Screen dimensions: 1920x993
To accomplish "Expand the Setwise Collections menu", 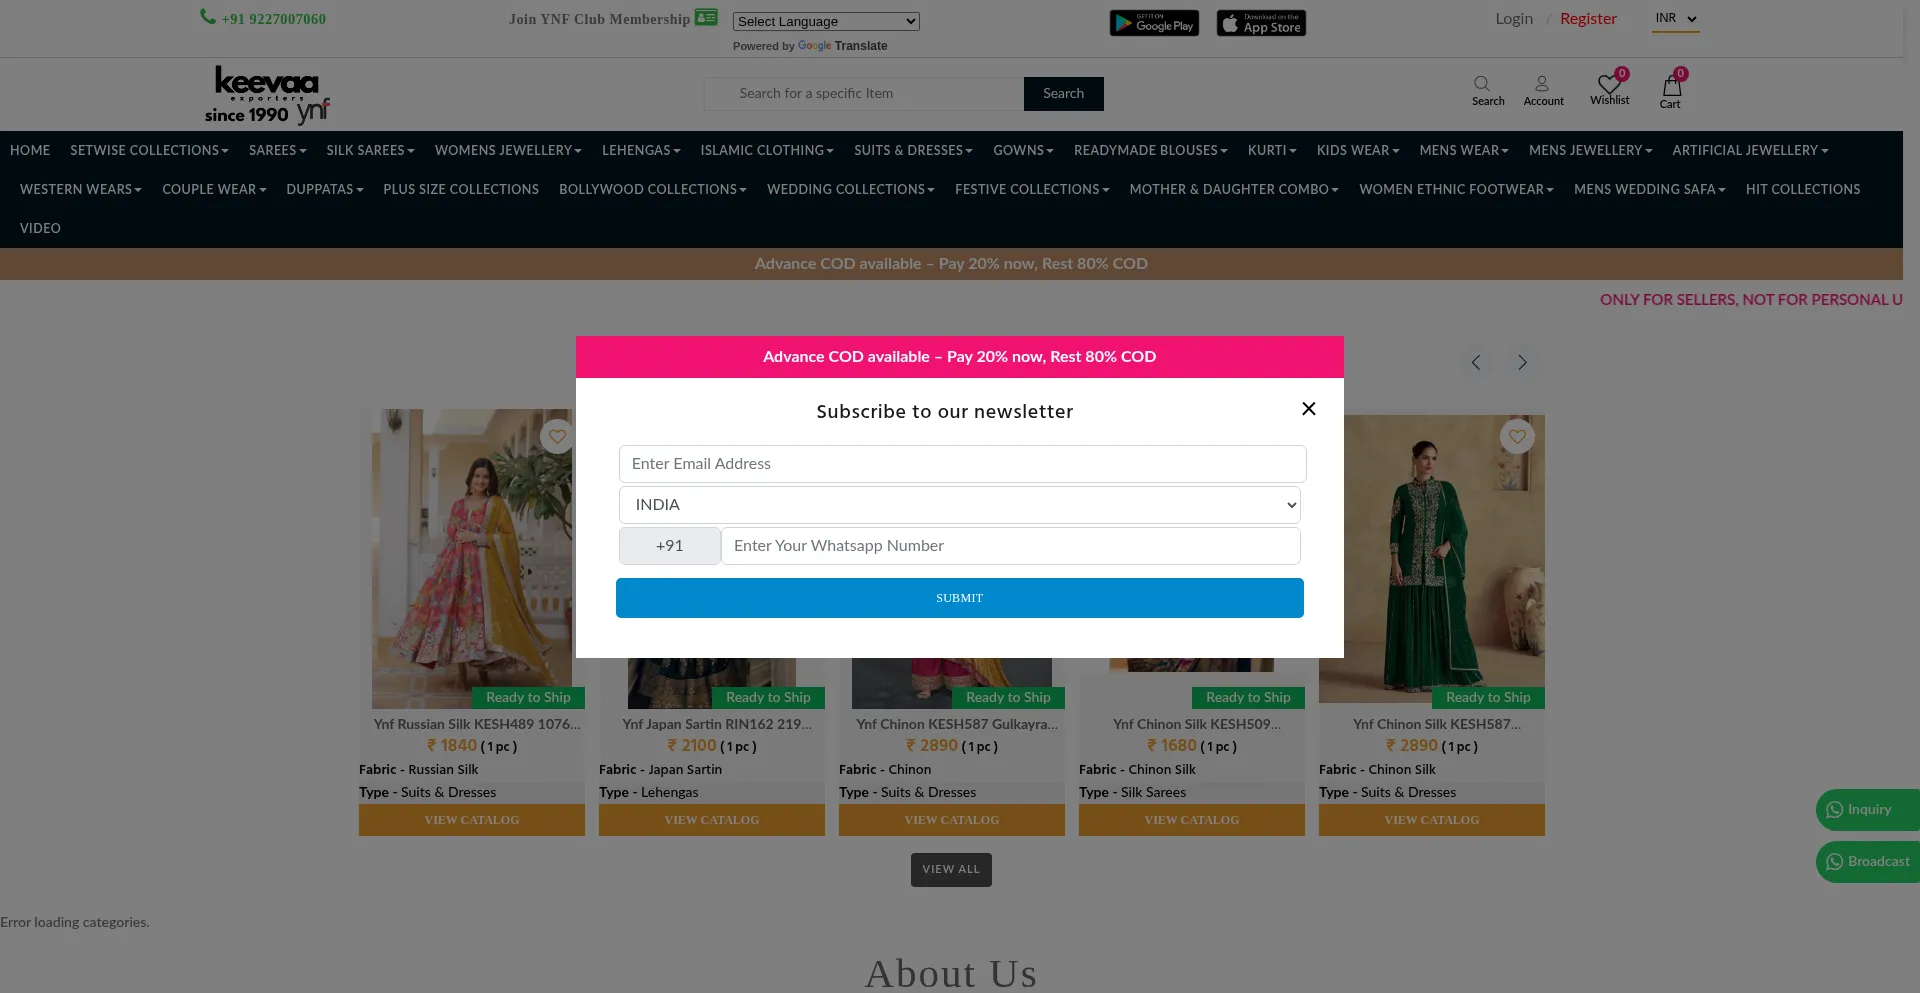I will click(149, 150).
